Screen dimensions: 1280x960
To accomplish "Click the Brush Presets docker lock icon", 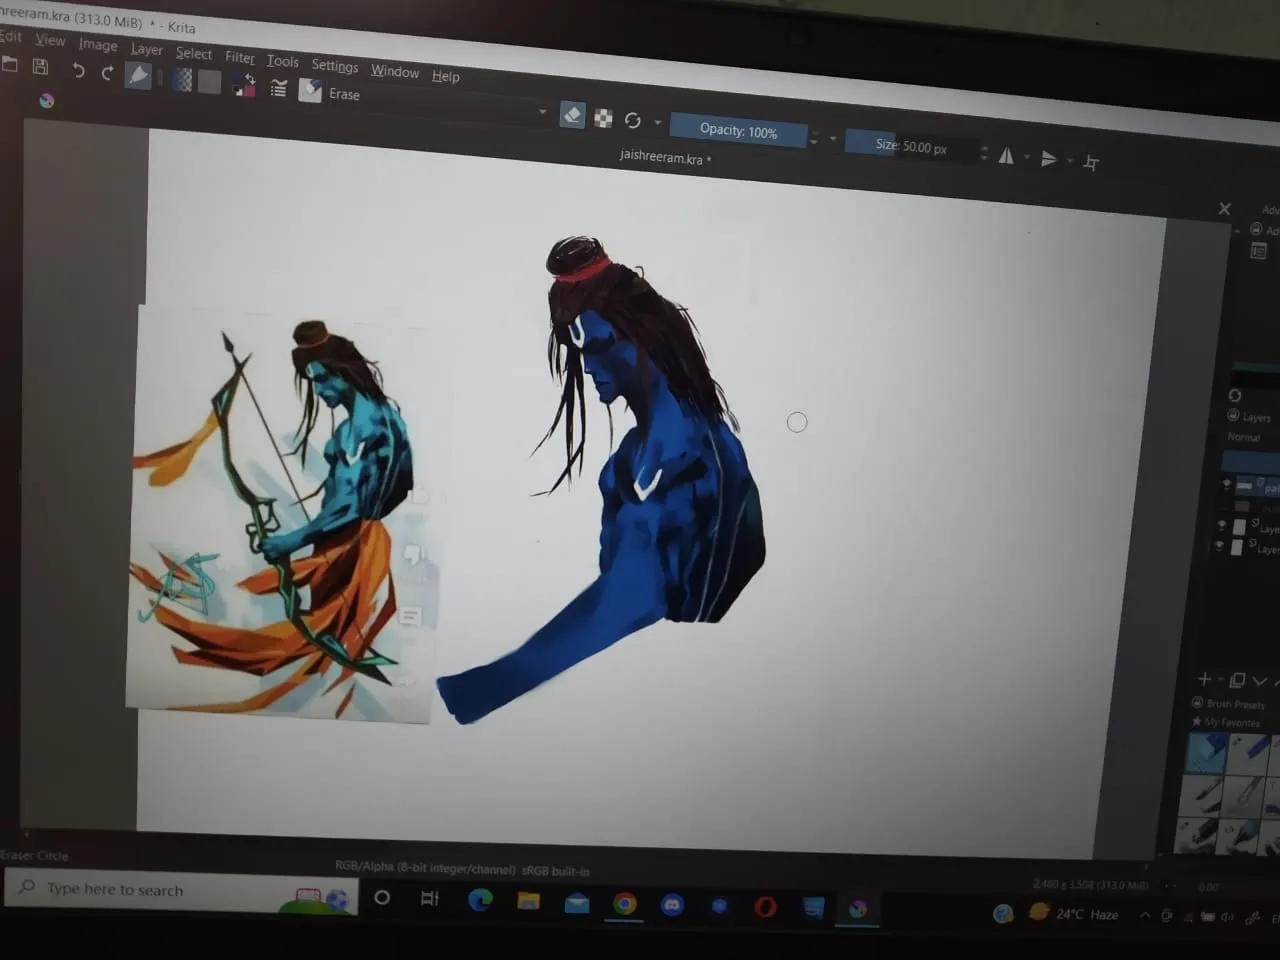I will click(1198, 703).
